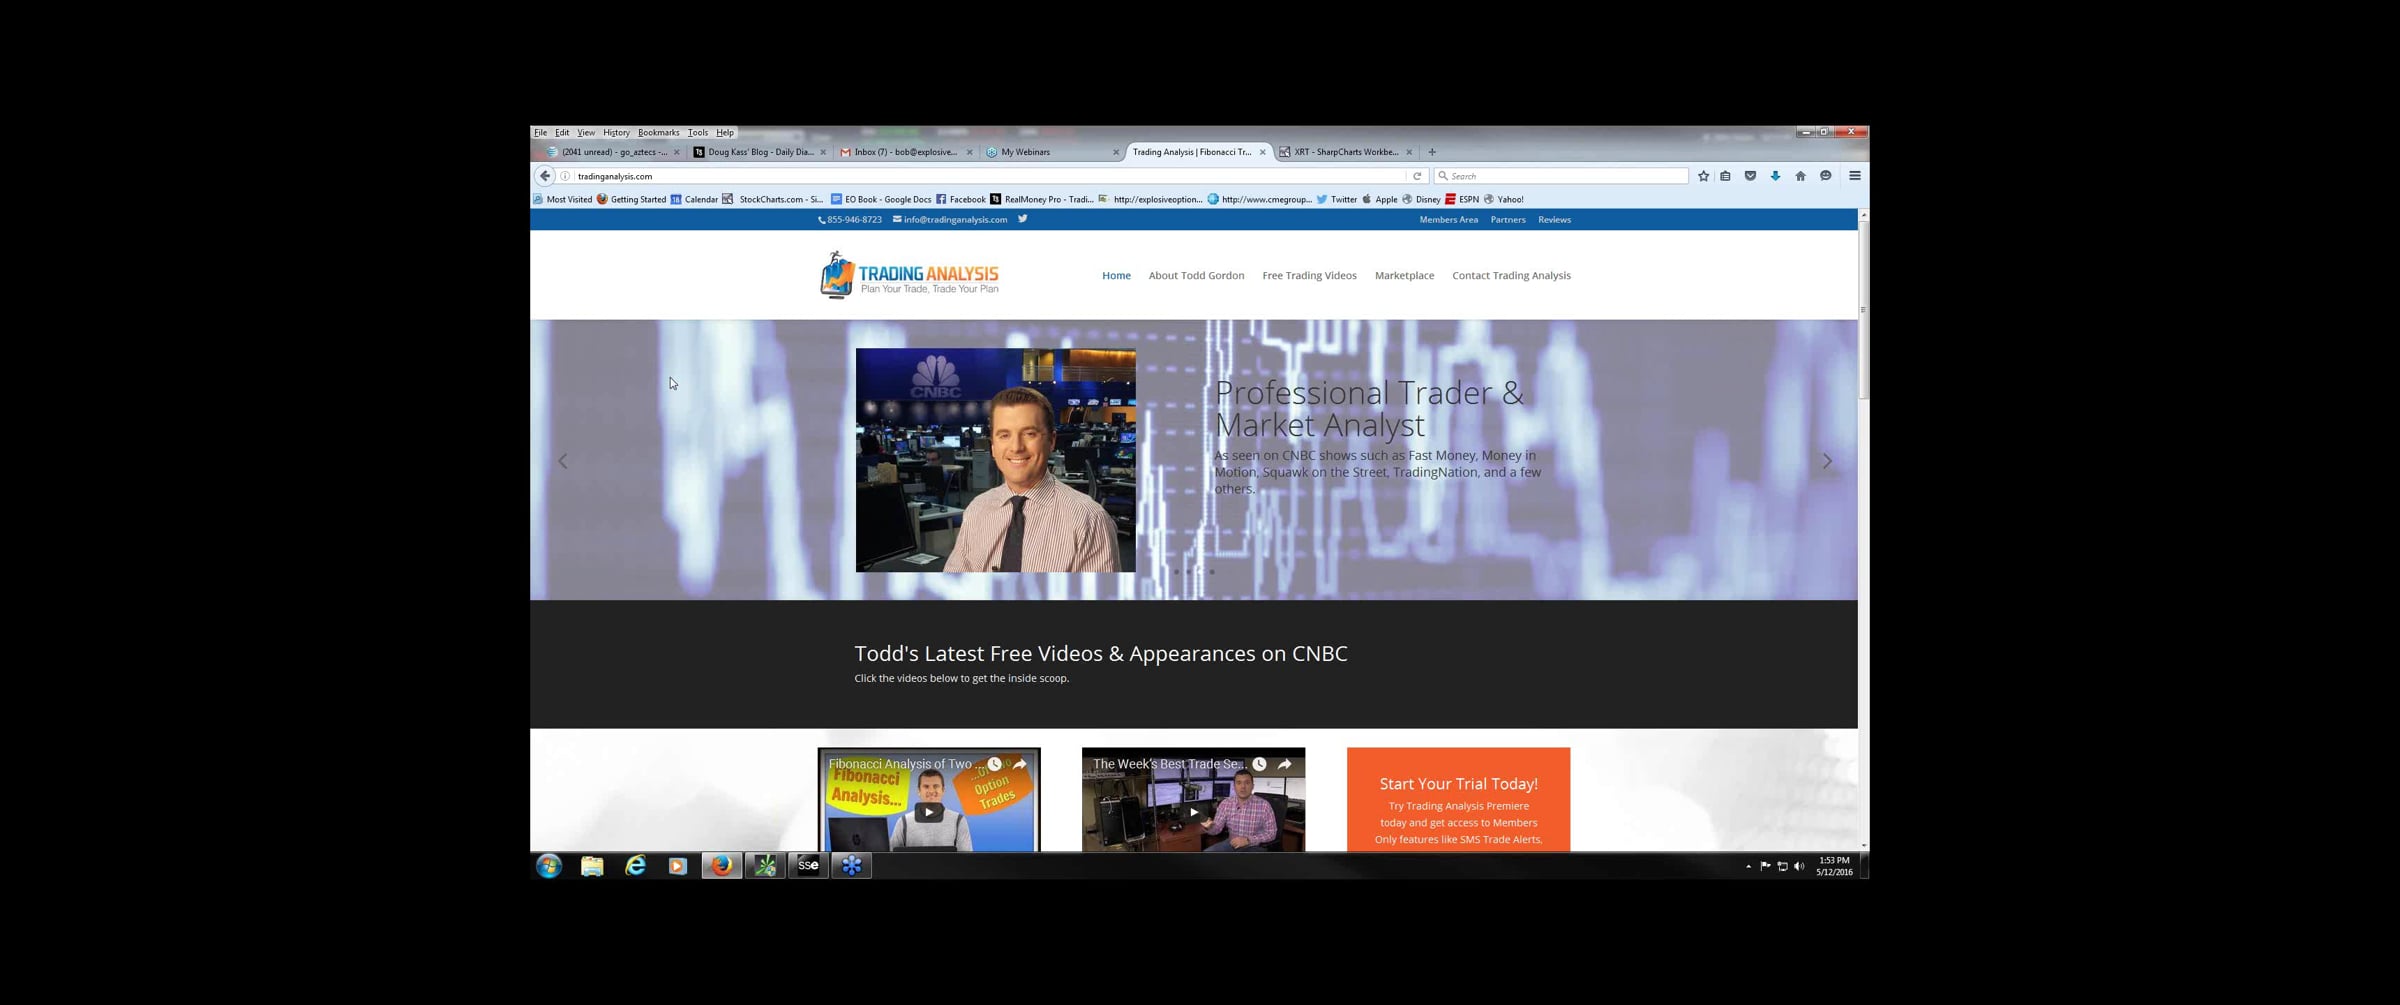Screen dimensions: 2400x1005
Task: Go to the browser Home icon
Action: [x=1800, y=176]
